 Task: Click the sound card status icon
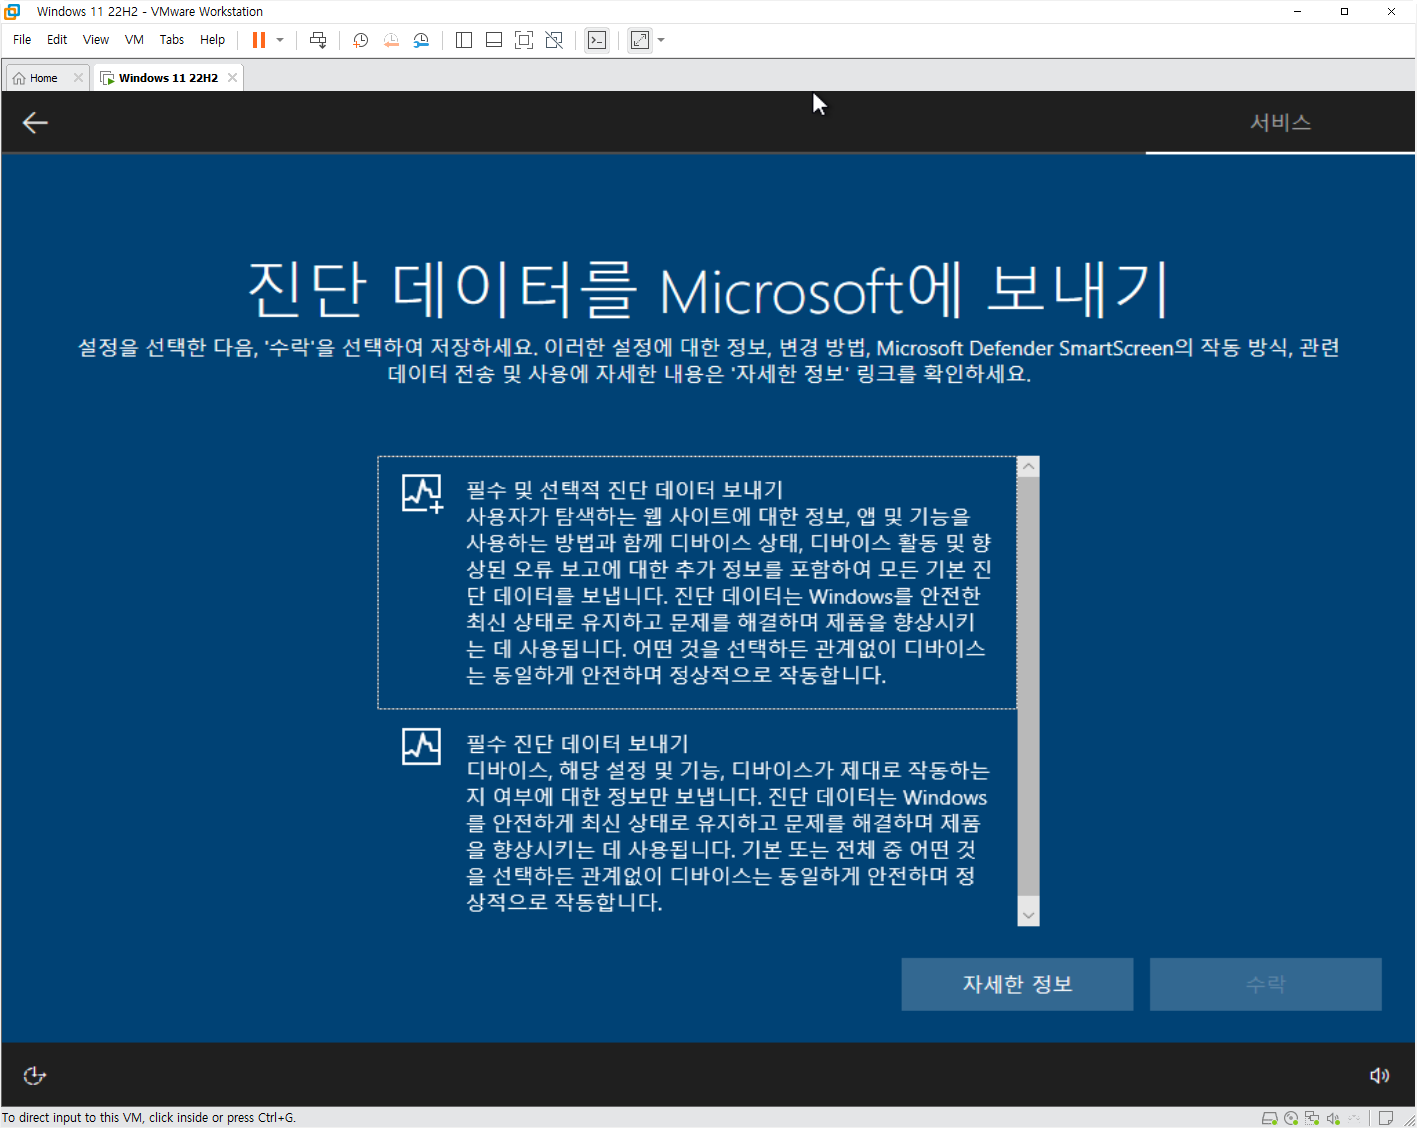pyautogui.click(x=1333, y=1118)
